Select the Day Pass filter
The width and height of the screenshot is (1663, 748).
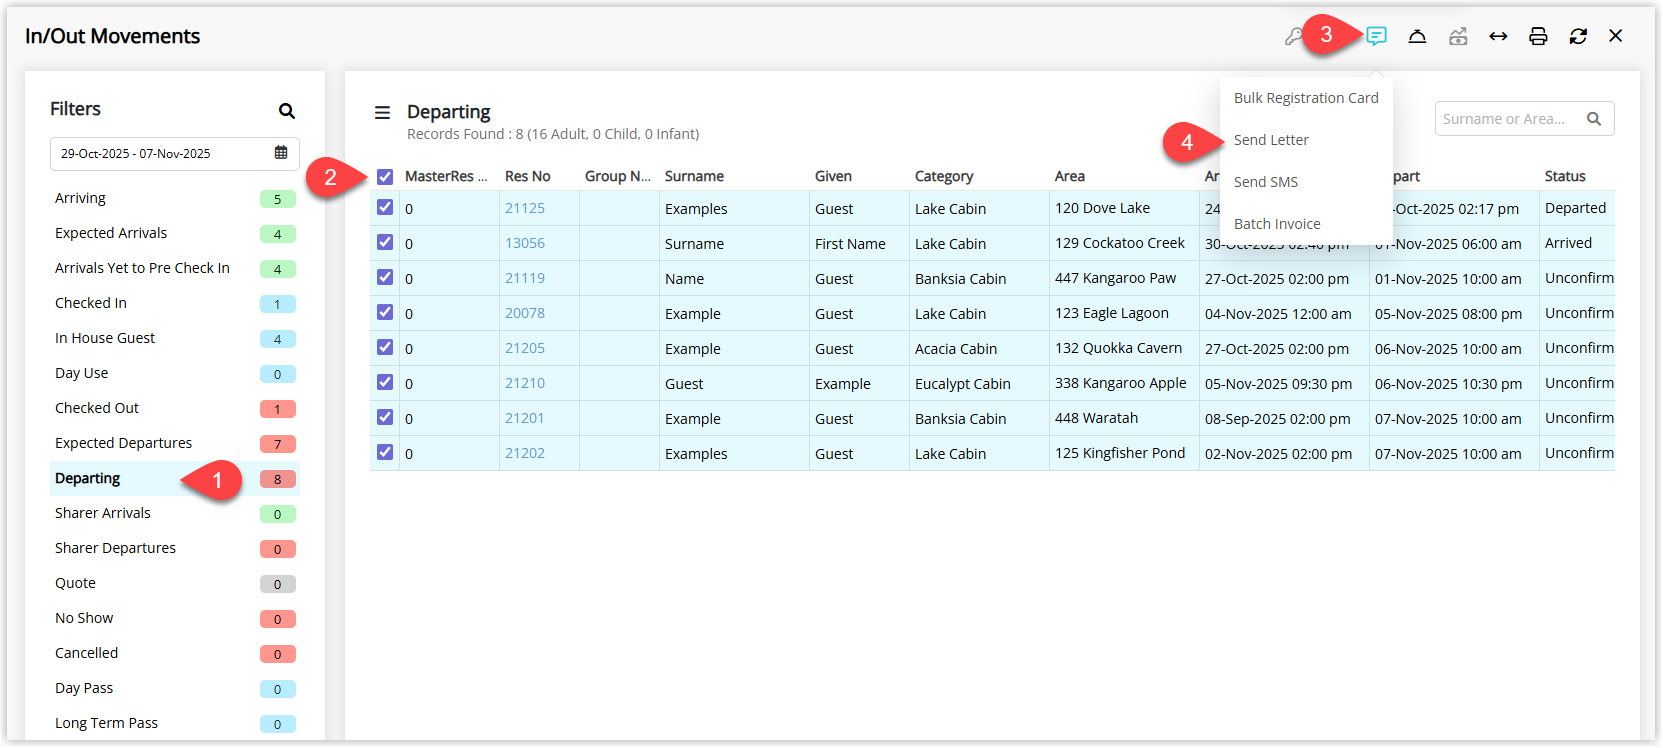point(175,688)
